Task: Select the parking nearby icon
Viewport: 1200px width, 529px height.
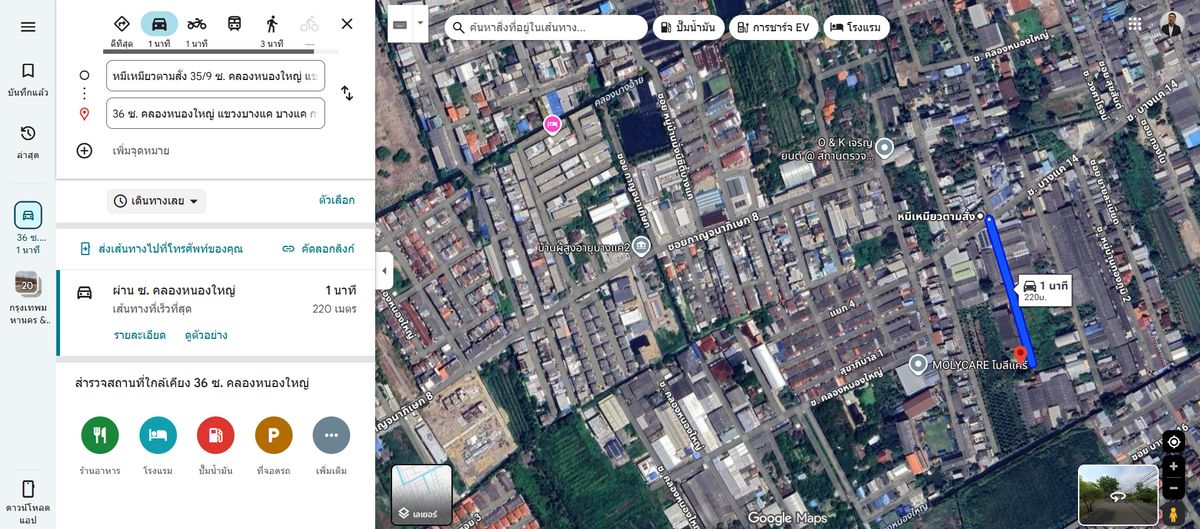Action: tap(273, 435)
